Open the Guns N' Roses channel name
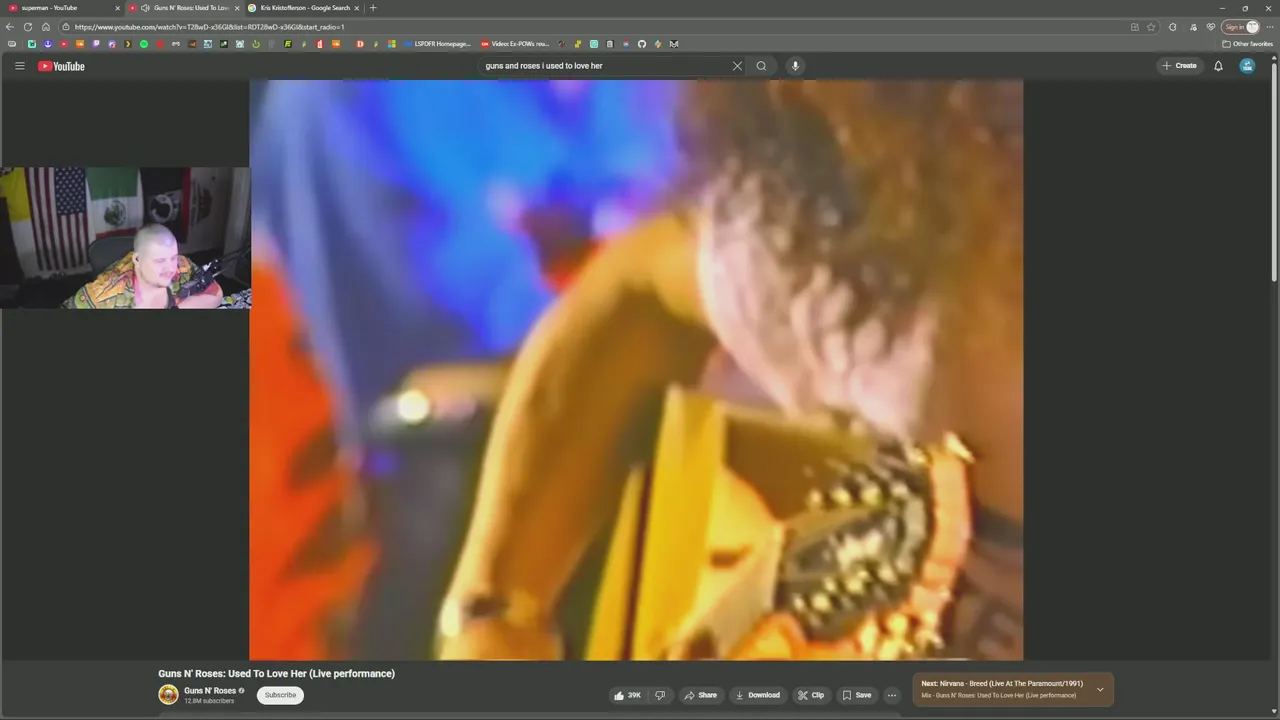The height and width of the screenshot is (720, 1280). point(210,691)
